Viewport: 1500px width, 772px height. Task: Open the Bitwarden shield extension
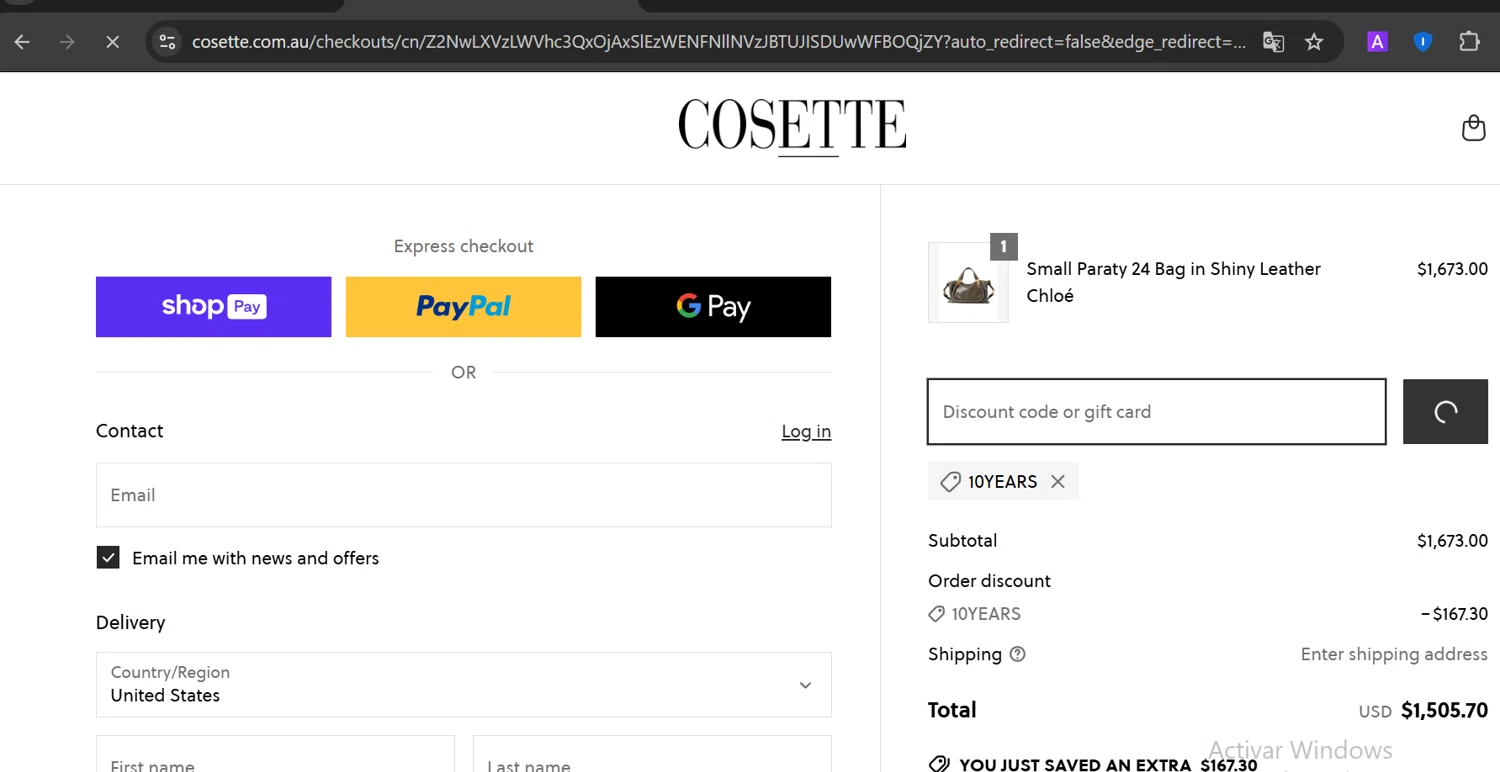1422,42
